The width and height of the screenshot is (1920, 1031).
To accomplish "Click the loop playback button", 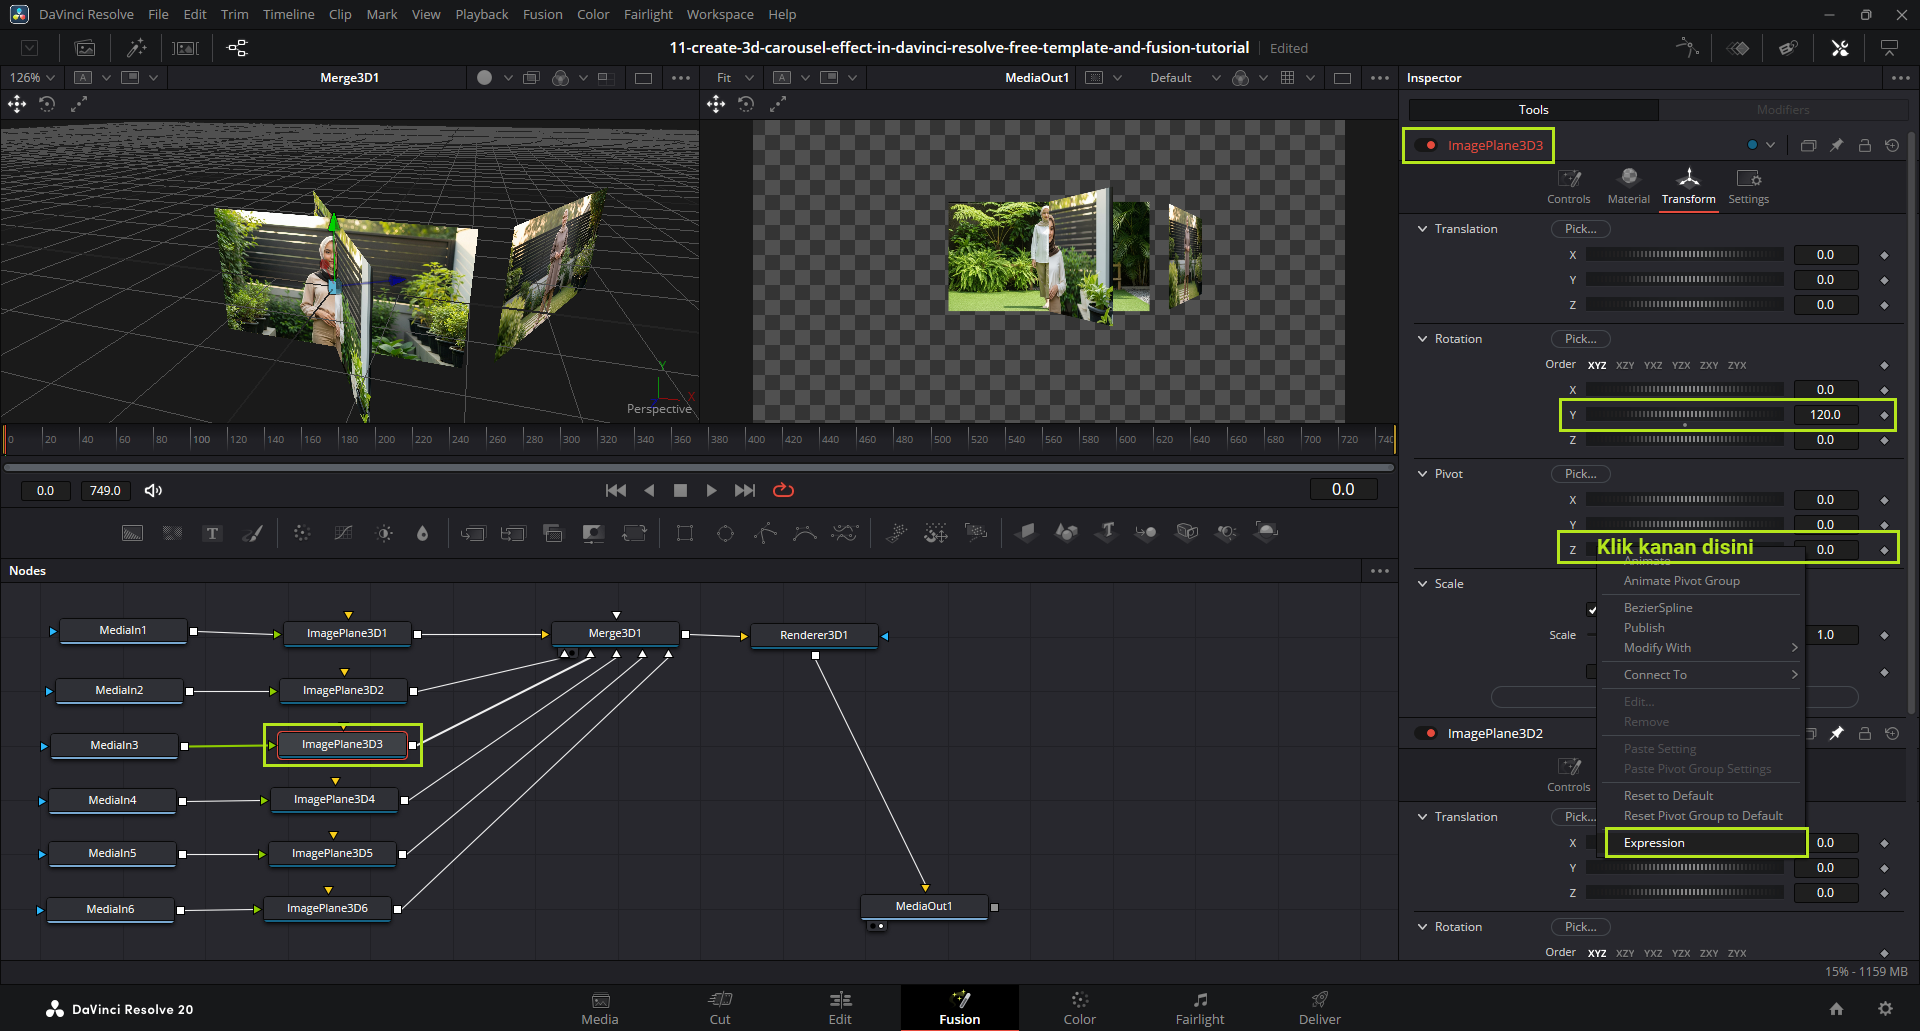I will tap(783, 490).
